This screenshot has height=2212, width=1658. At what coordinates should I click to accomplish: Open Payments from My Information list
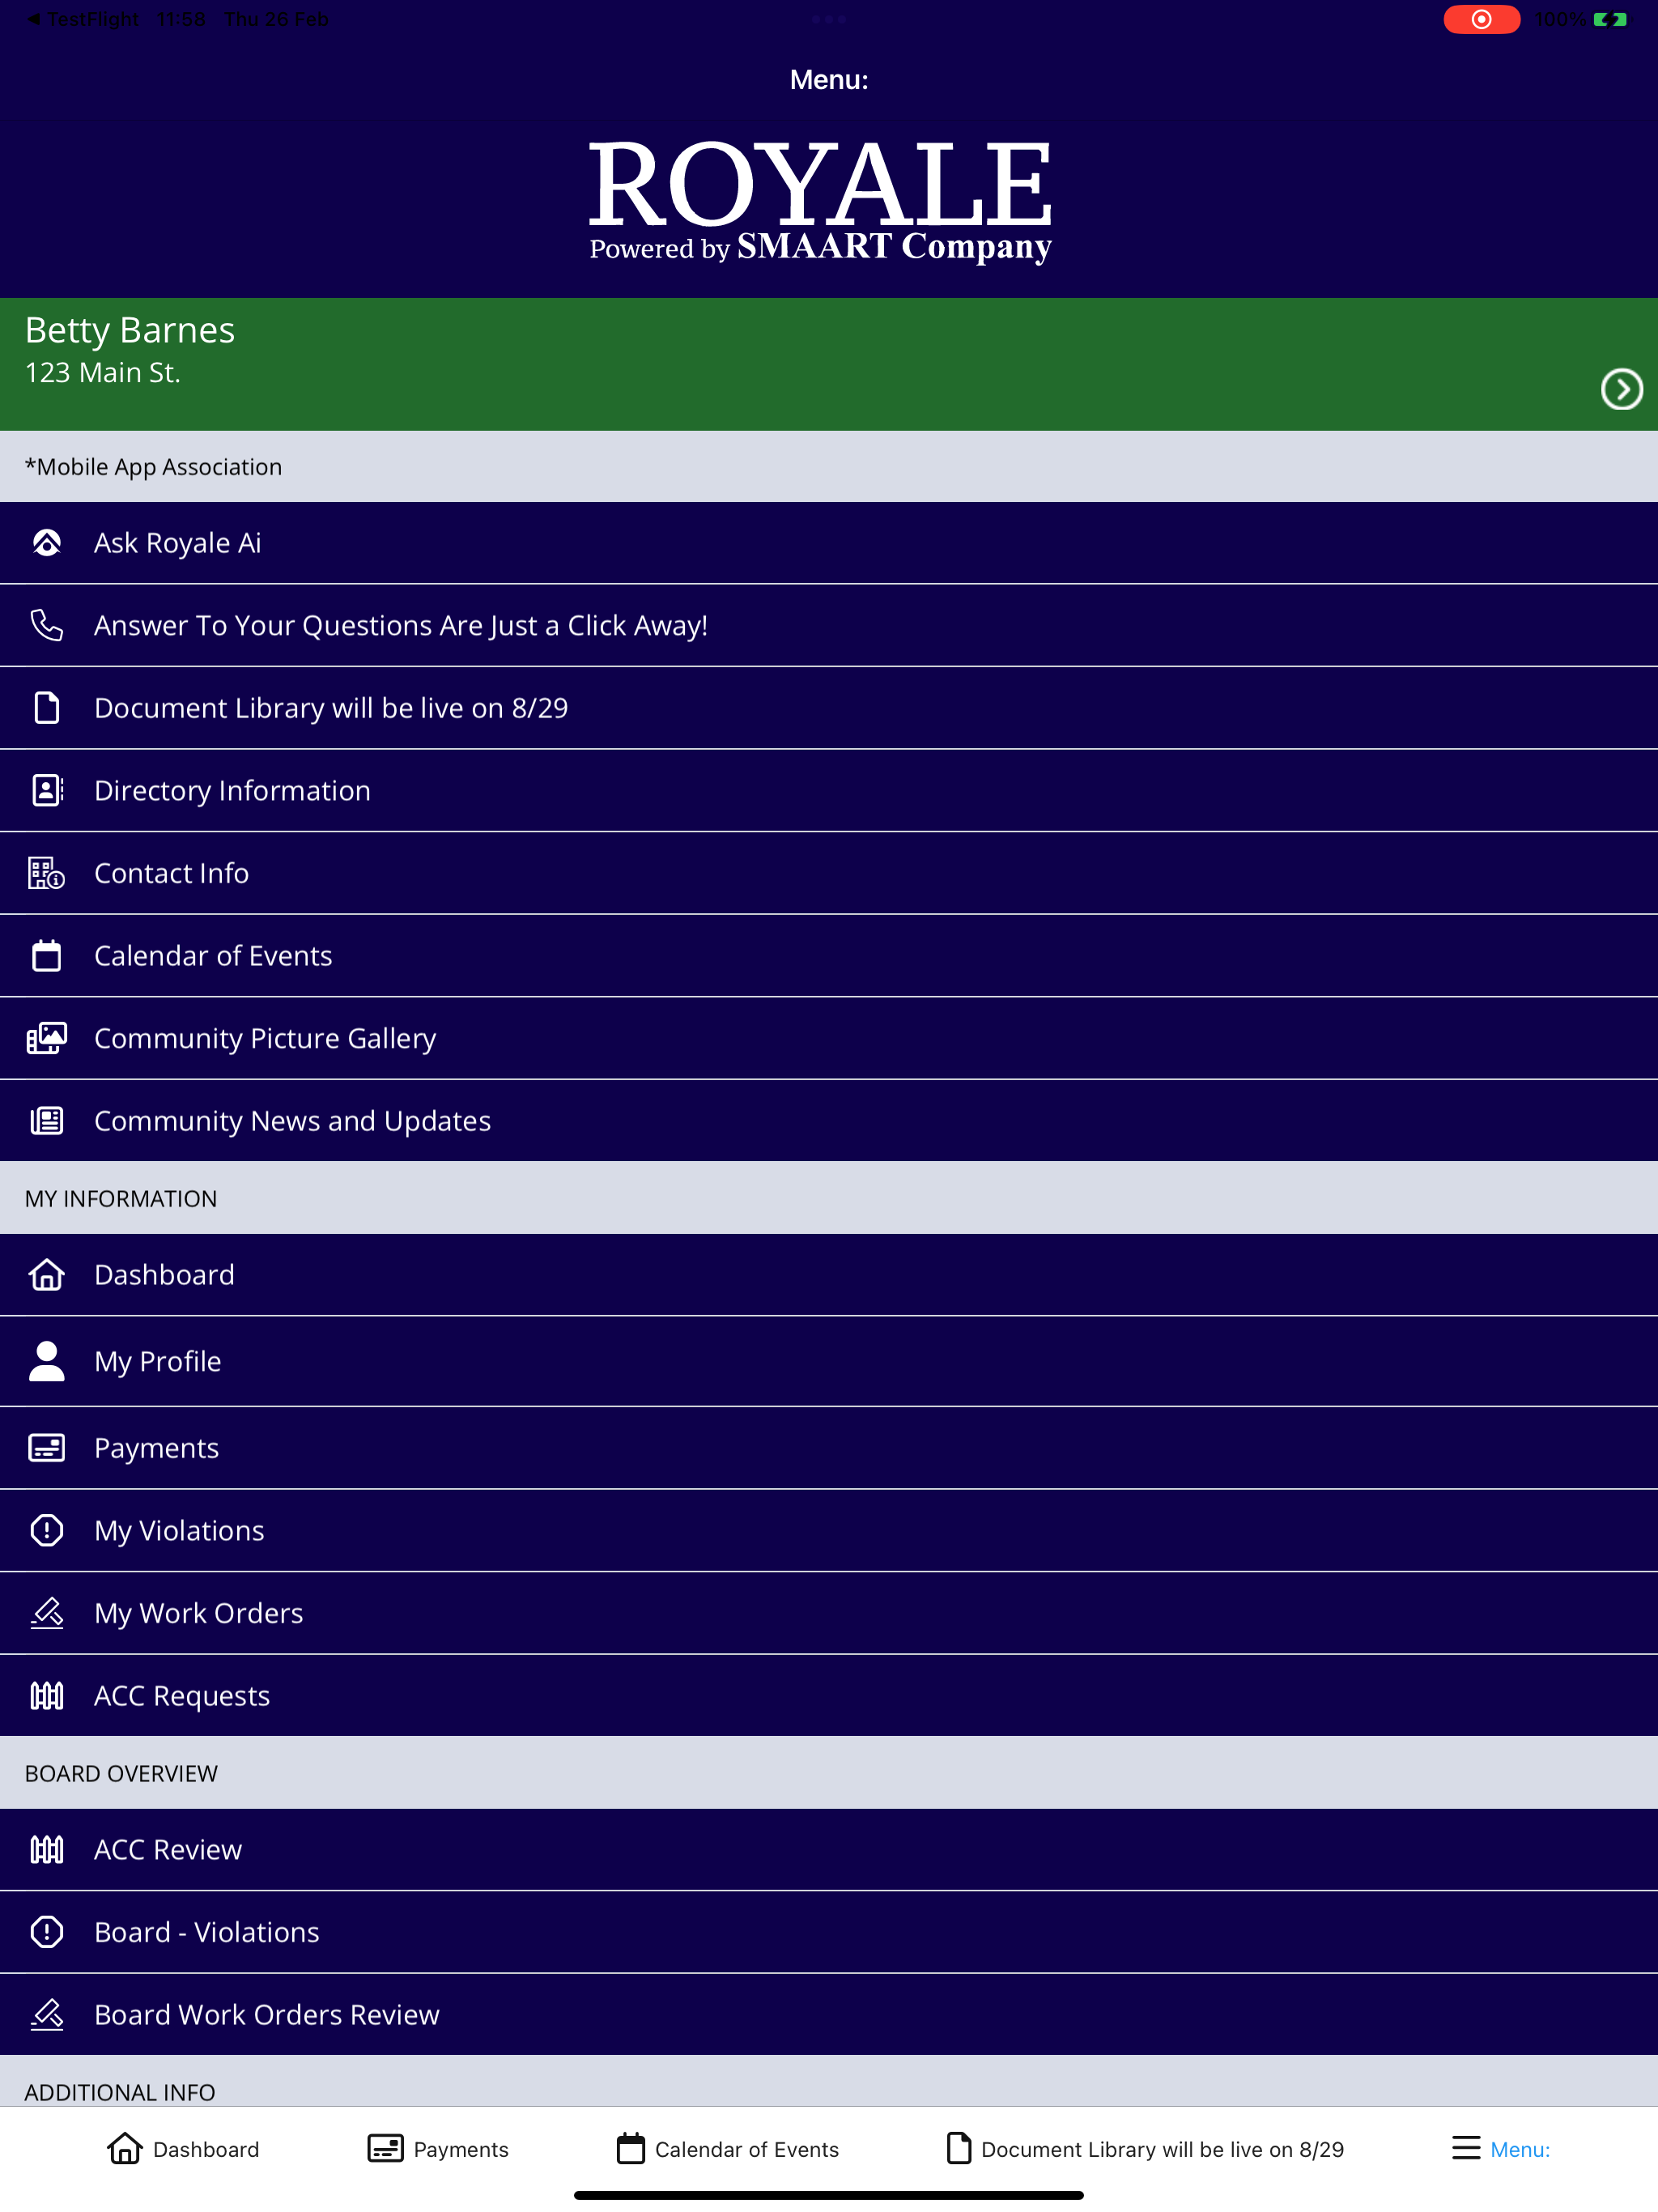829,1448
